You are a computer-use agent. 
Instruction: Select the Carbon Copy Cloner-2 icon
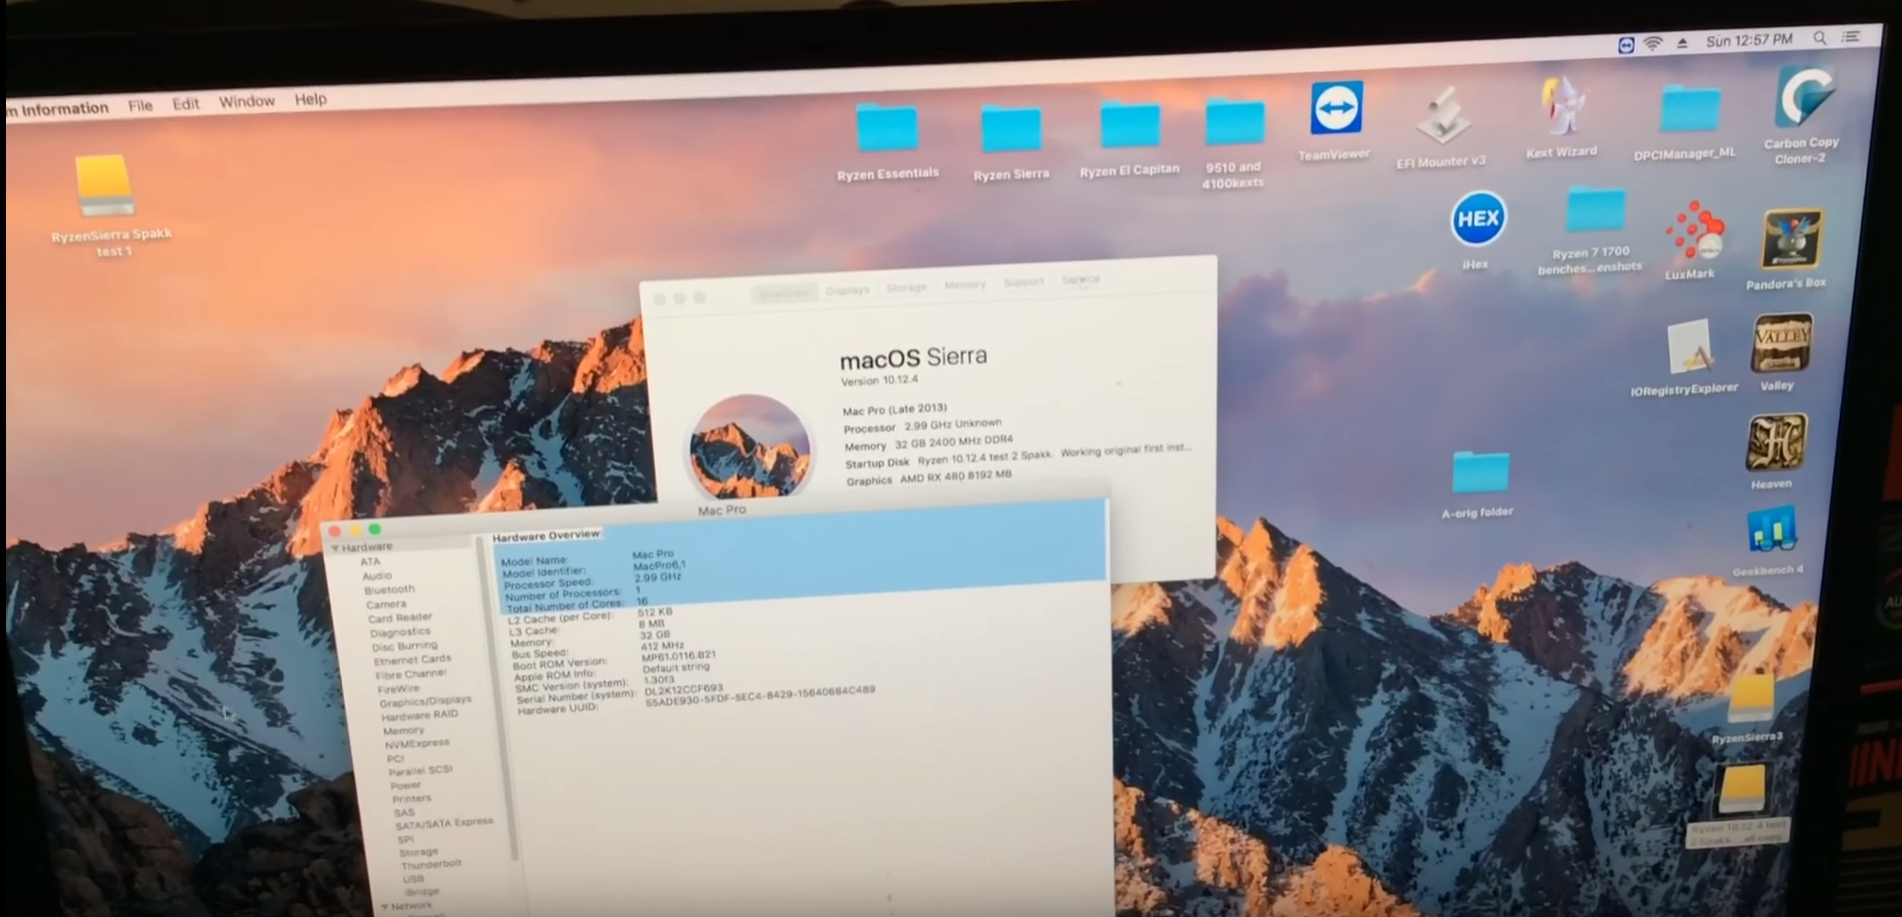click(x=1803, y=97)
